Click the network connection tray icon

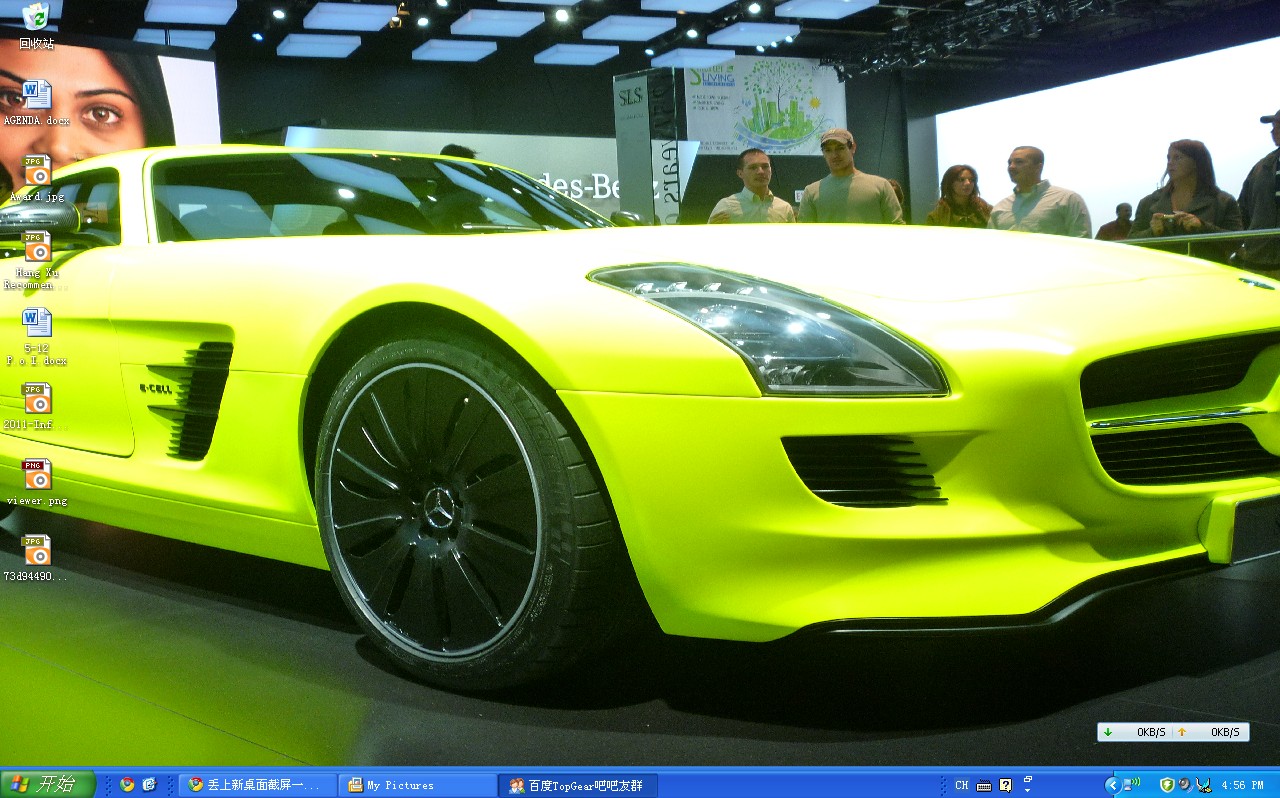point(1132,785)
